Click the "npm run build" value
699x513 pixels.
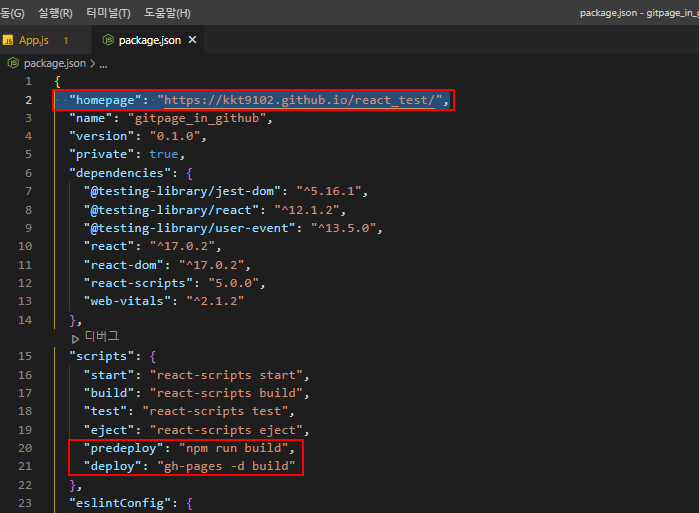[x=234, y=448]
